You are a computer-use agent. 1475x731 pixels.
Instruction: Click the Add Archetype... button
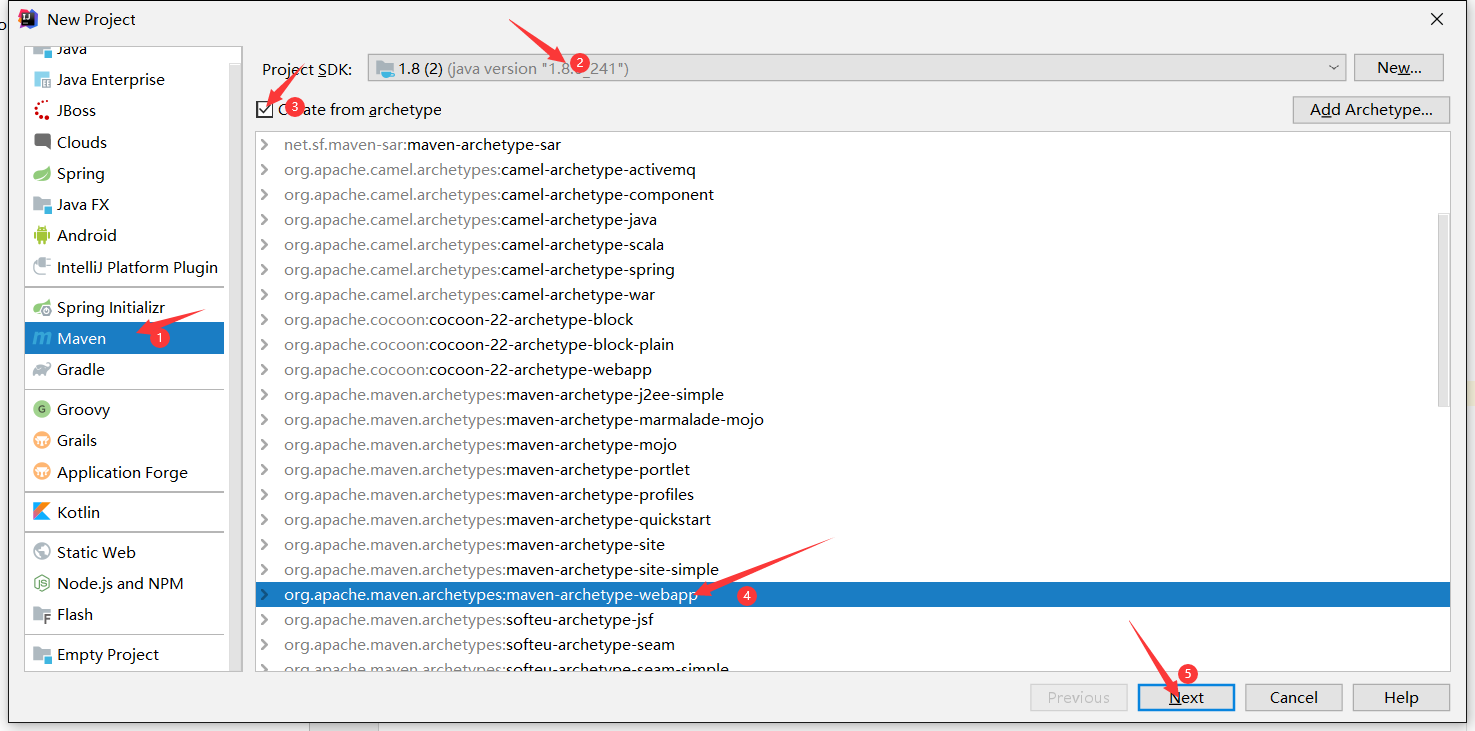pyautogui.click(x=1371, y=110)
